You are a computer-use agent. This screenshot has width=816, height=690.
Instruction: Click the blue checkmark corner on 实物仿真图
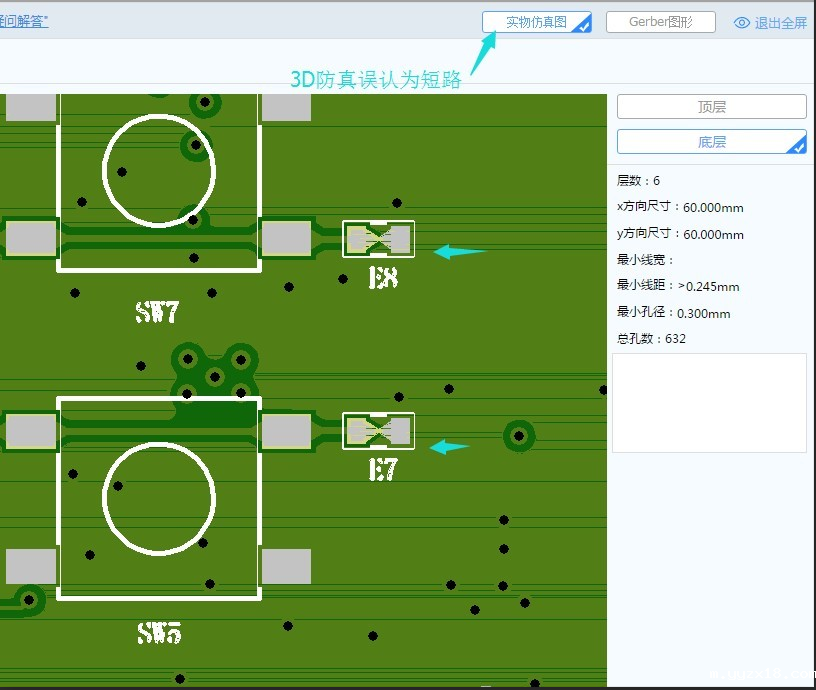pos(582,27)
